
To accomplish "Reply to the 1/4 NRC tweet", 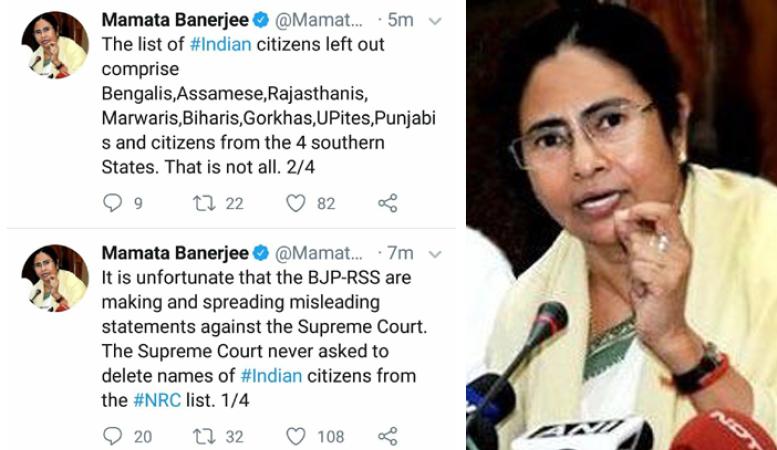I will pyautogui.click(x=112, y=436).
